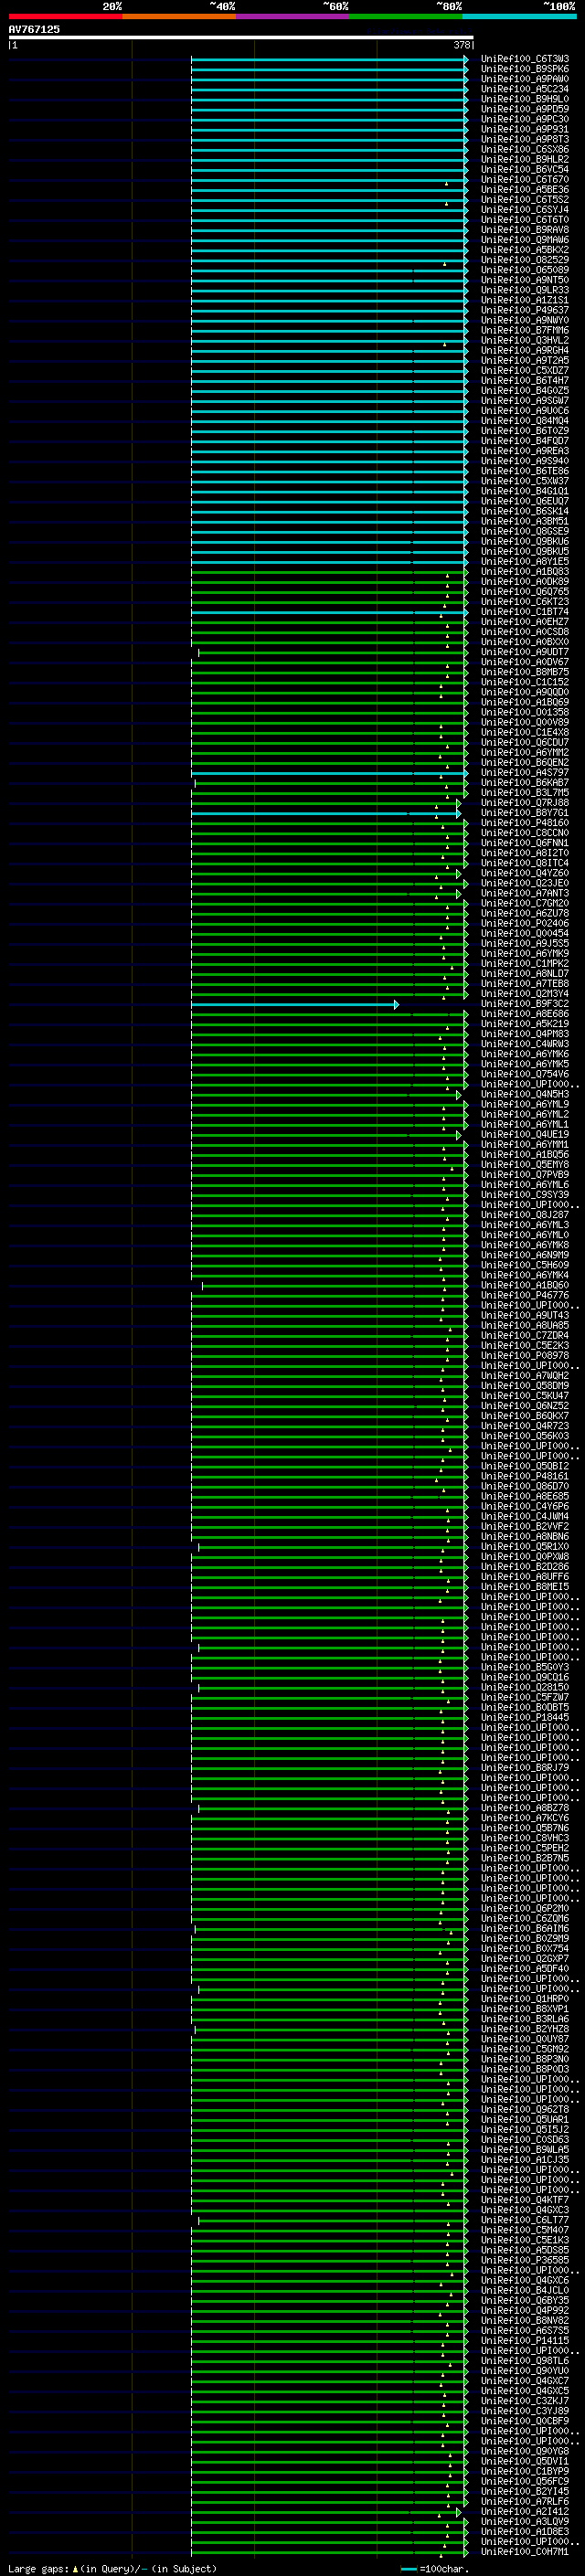Image resolution: width=585 pixels, height=2576 pixels.
Task: Select hit label UniRef100_B6VC54
Action: click(525, 169)
